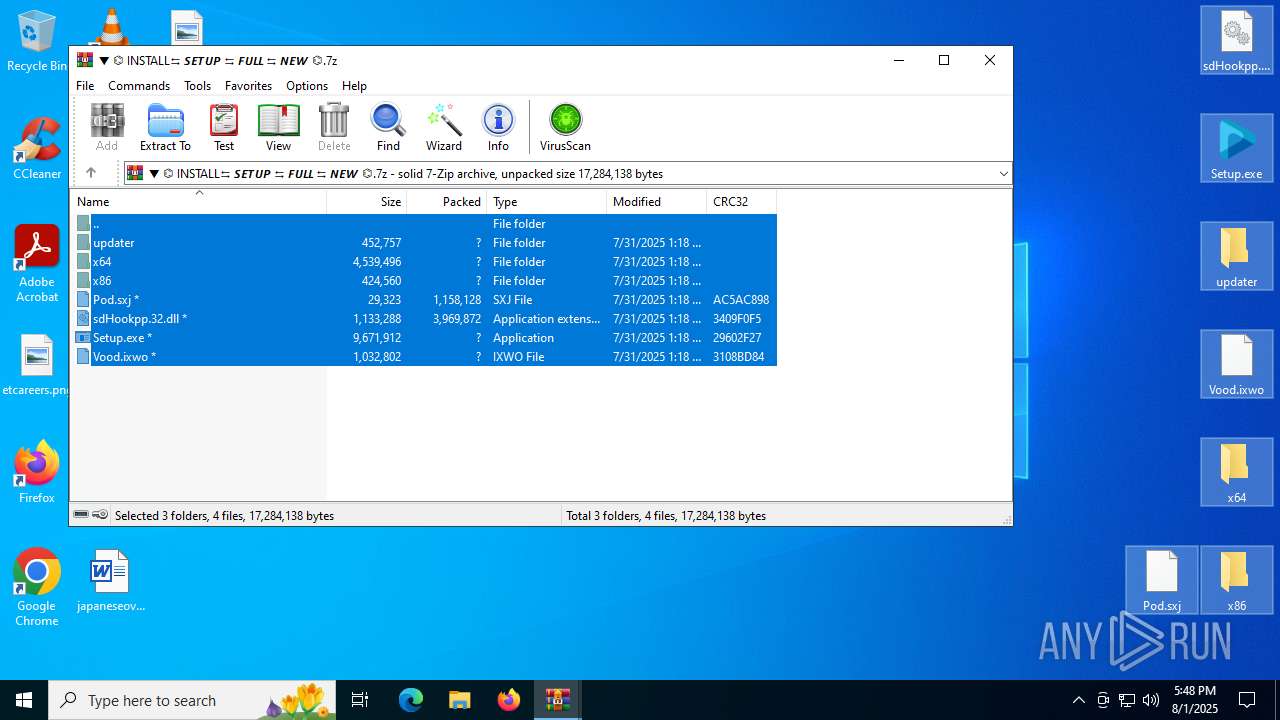This screenshot has height=720, width=1280.
Task: Select the Vood.ixwo desktop file
Action: [x=1237, y=364]
